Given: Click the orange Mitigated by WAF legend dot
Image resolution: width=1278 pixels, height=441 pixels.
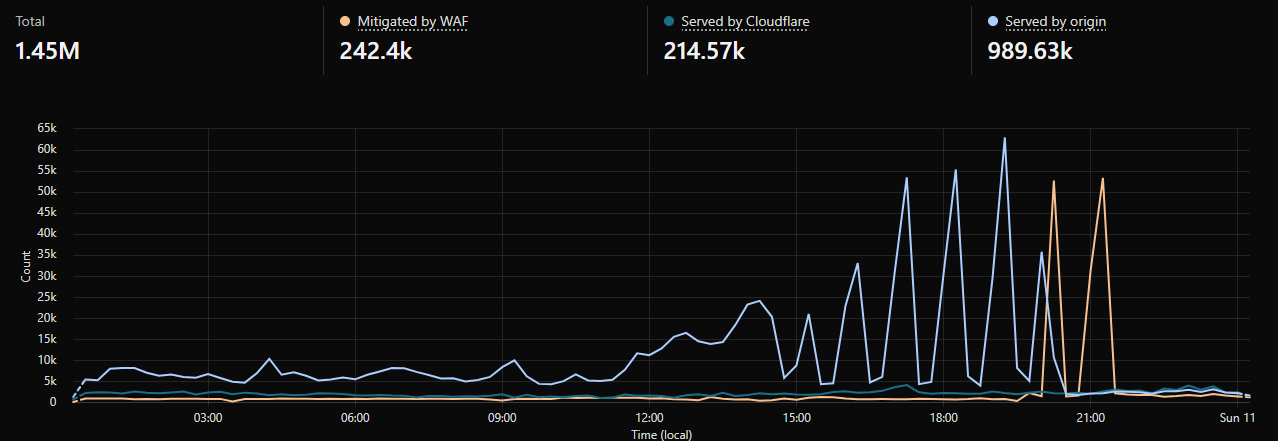Looking at the screenshot, I should click(345, 21).
